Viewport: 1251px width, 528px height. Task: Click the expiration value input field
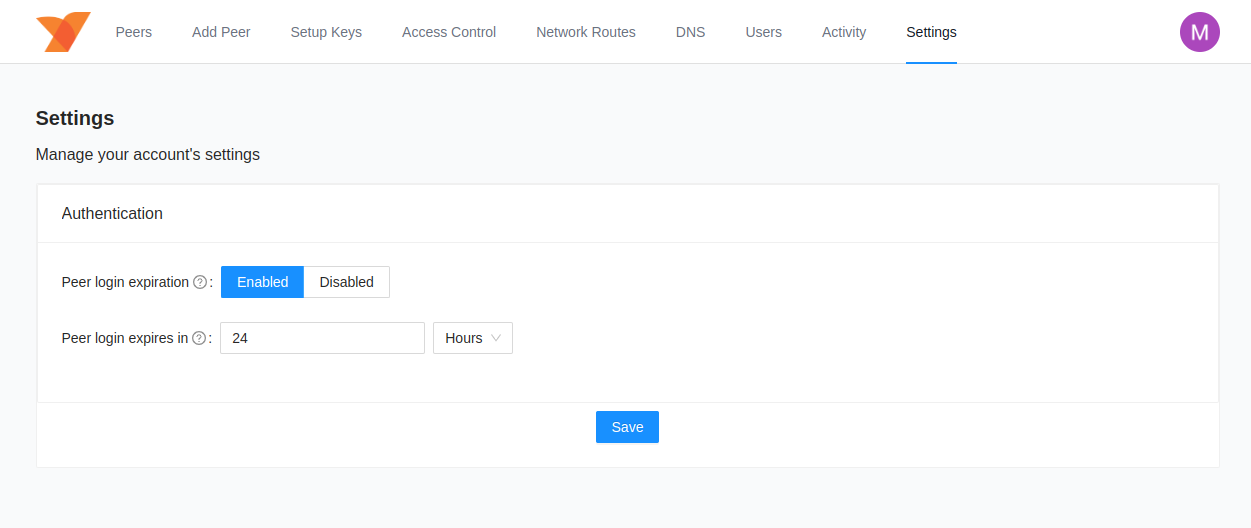tap(322, 338)
